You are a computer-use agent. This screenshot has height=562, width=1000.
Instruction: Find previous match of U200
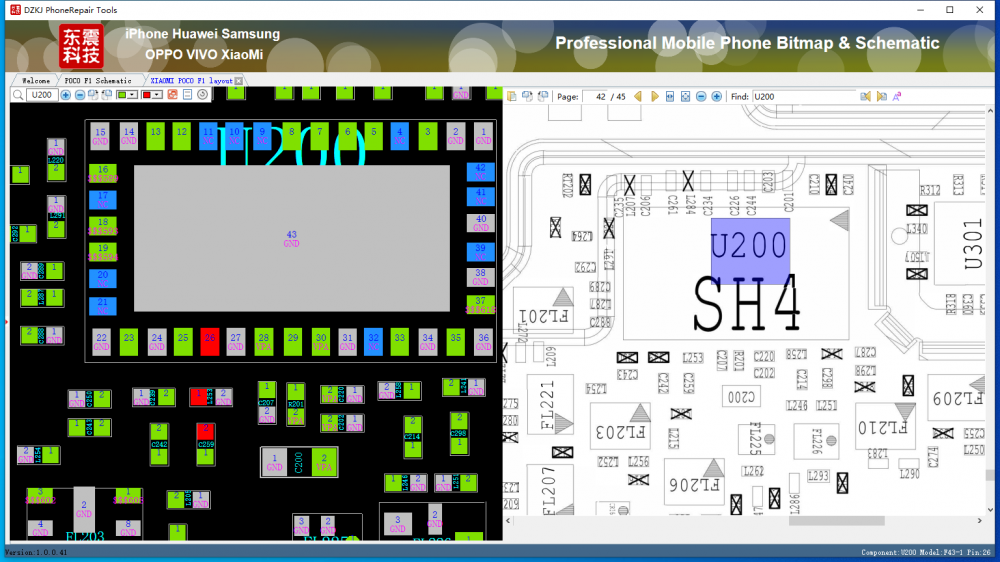(x=866, y=96)
